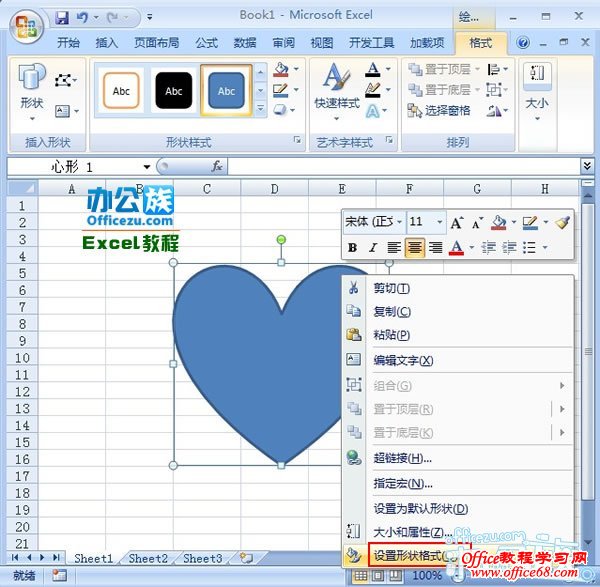Open shape outline pencil in 形状样式 group
This screenshot has height=587, width=600.
click(x=280, y=90)
